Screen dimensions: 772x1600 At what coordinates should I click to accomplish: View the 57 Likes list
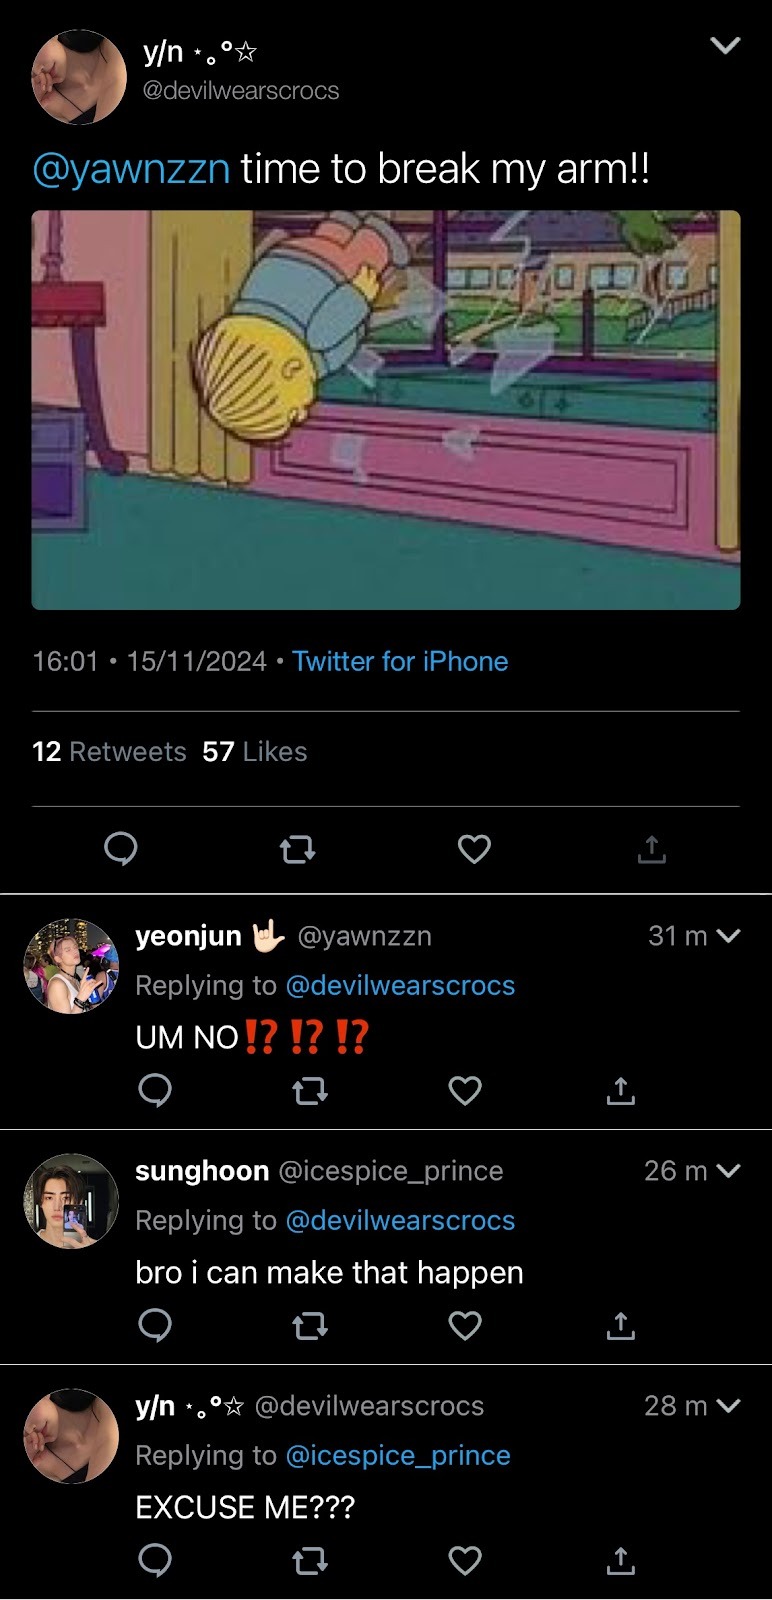point(254,752)
